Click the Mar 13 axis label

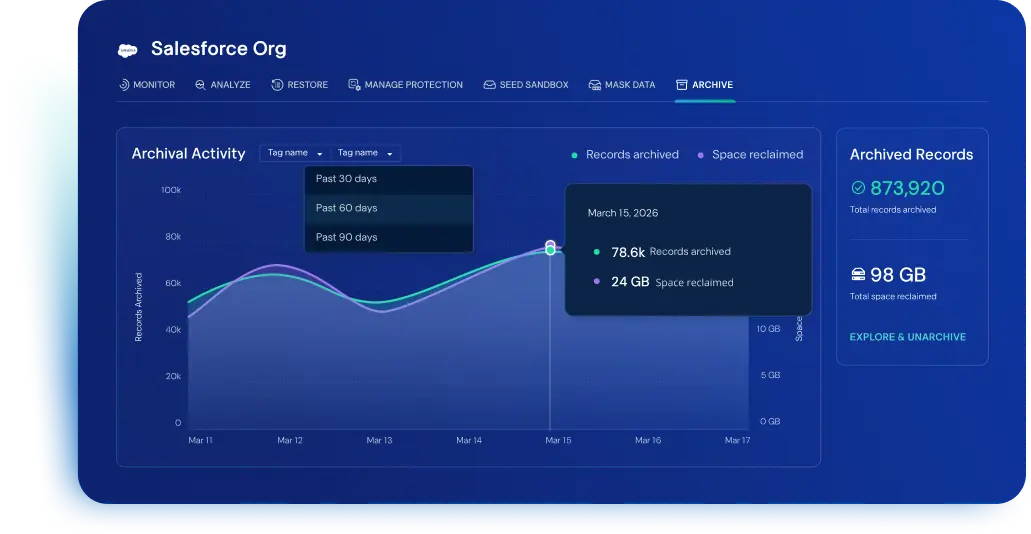tap(379, 441)
